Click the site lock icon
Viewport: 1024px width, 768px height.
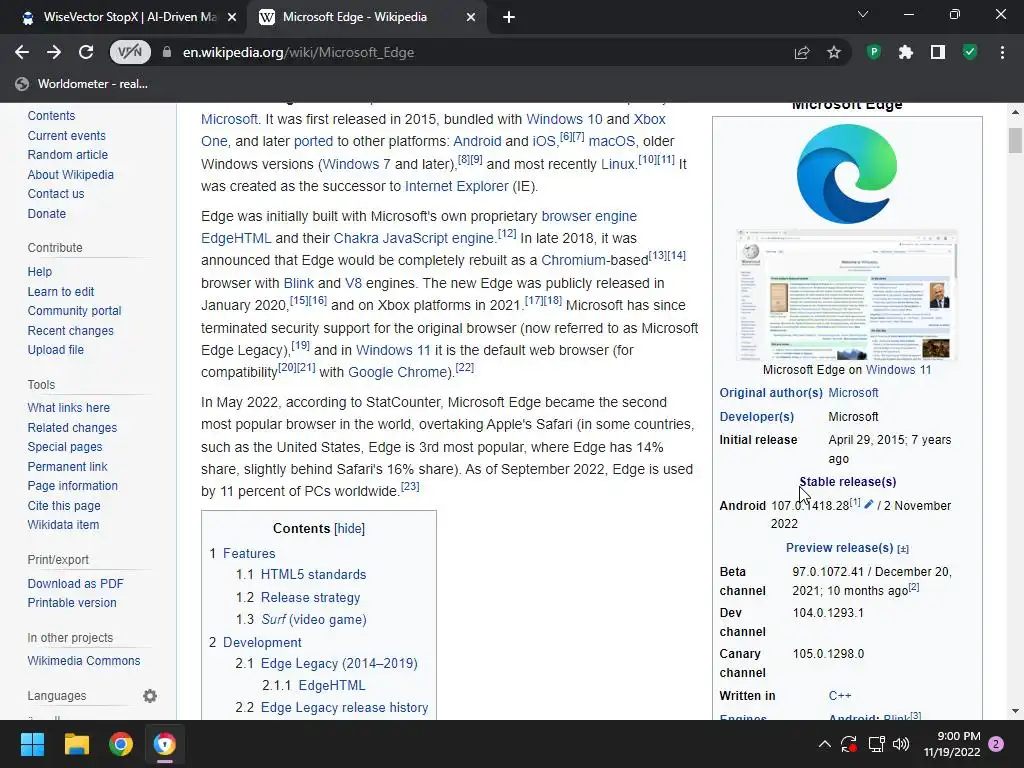click(167, 52)
